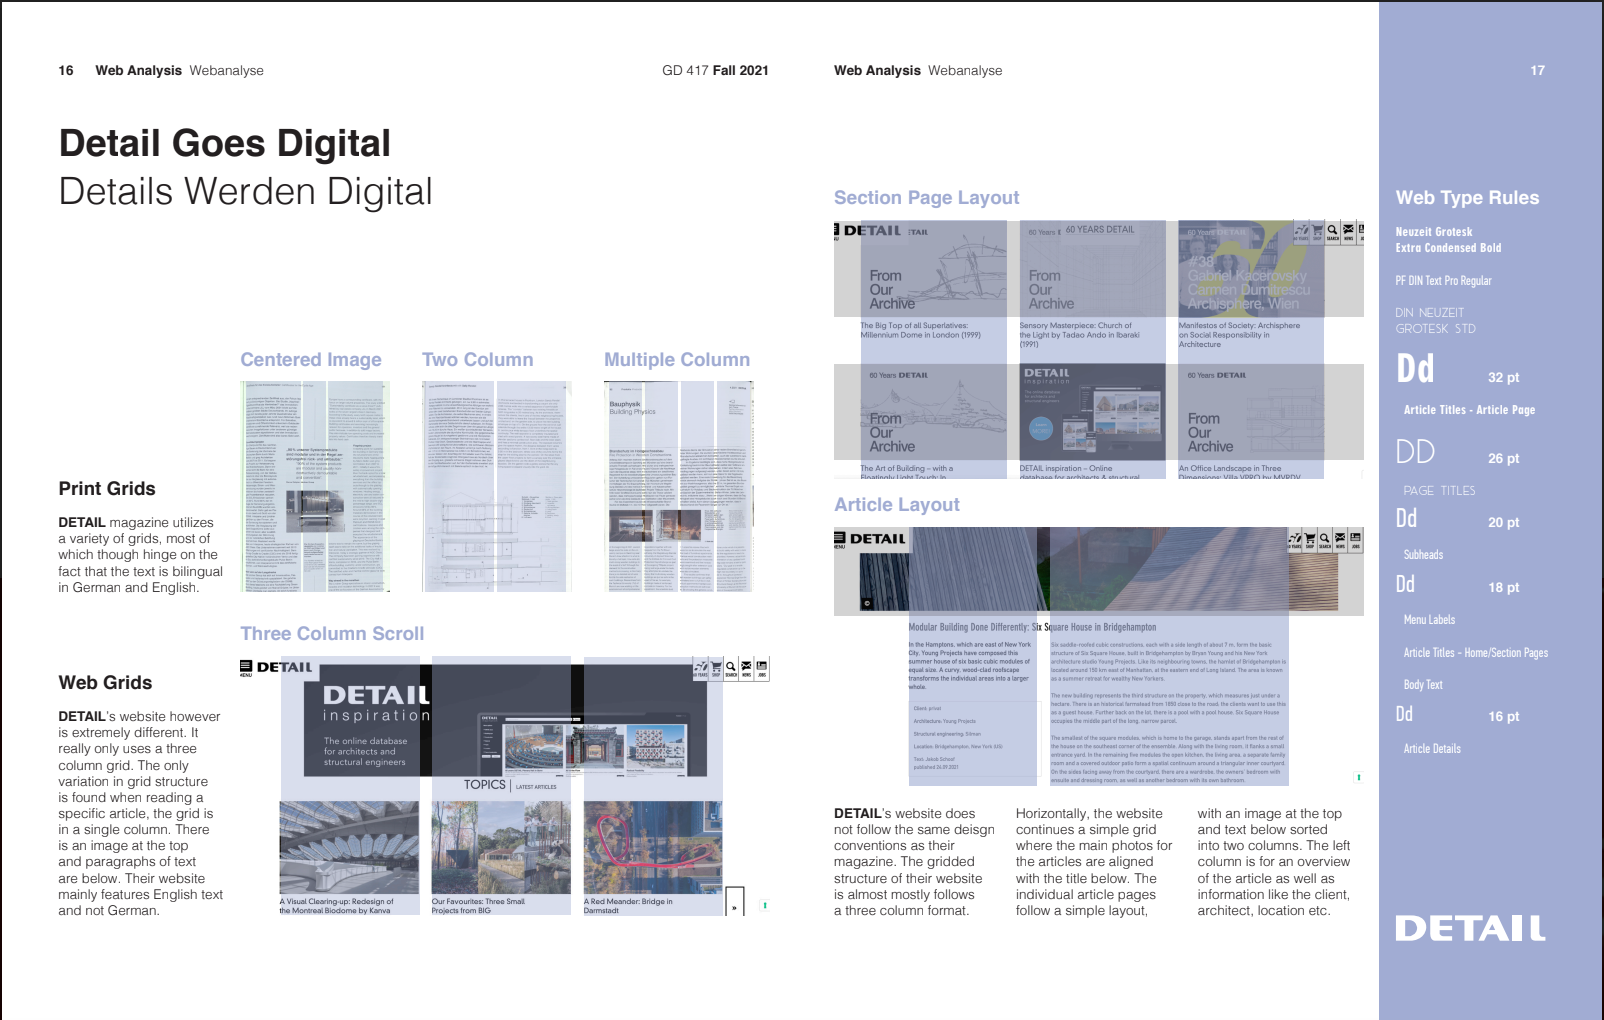The image size is (1604, 1020).
Task: Click the '32 pt' size label
Action: [x=1503, y=378]
